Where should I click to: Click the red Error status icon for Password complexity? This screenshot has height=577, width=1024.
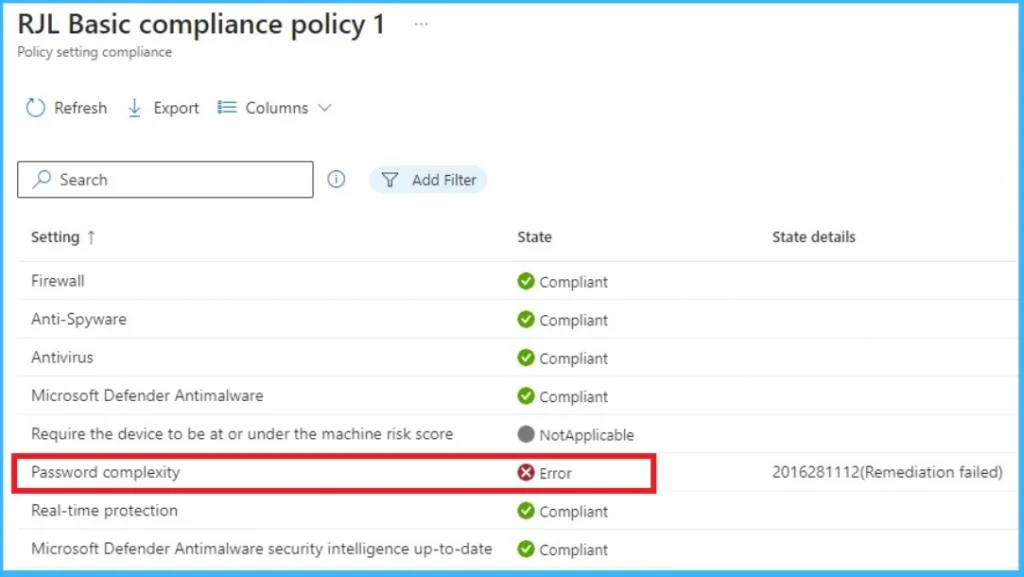[x=526, y=473]
